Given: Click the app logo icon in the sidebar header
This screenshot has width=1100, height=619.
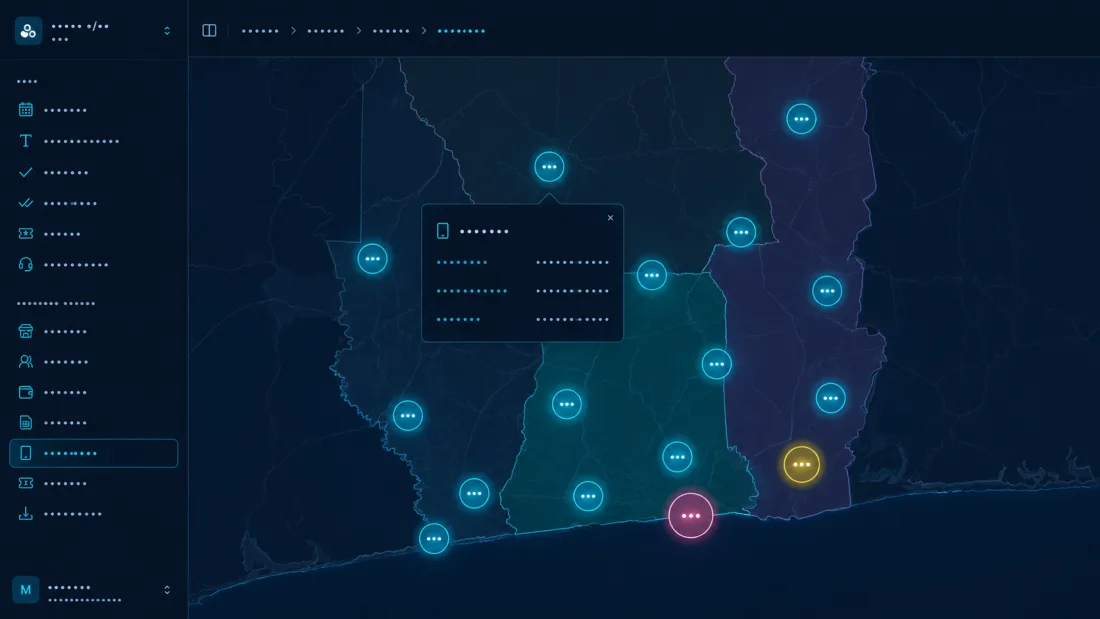Looking at the screenshot, I should coord(28,31).
